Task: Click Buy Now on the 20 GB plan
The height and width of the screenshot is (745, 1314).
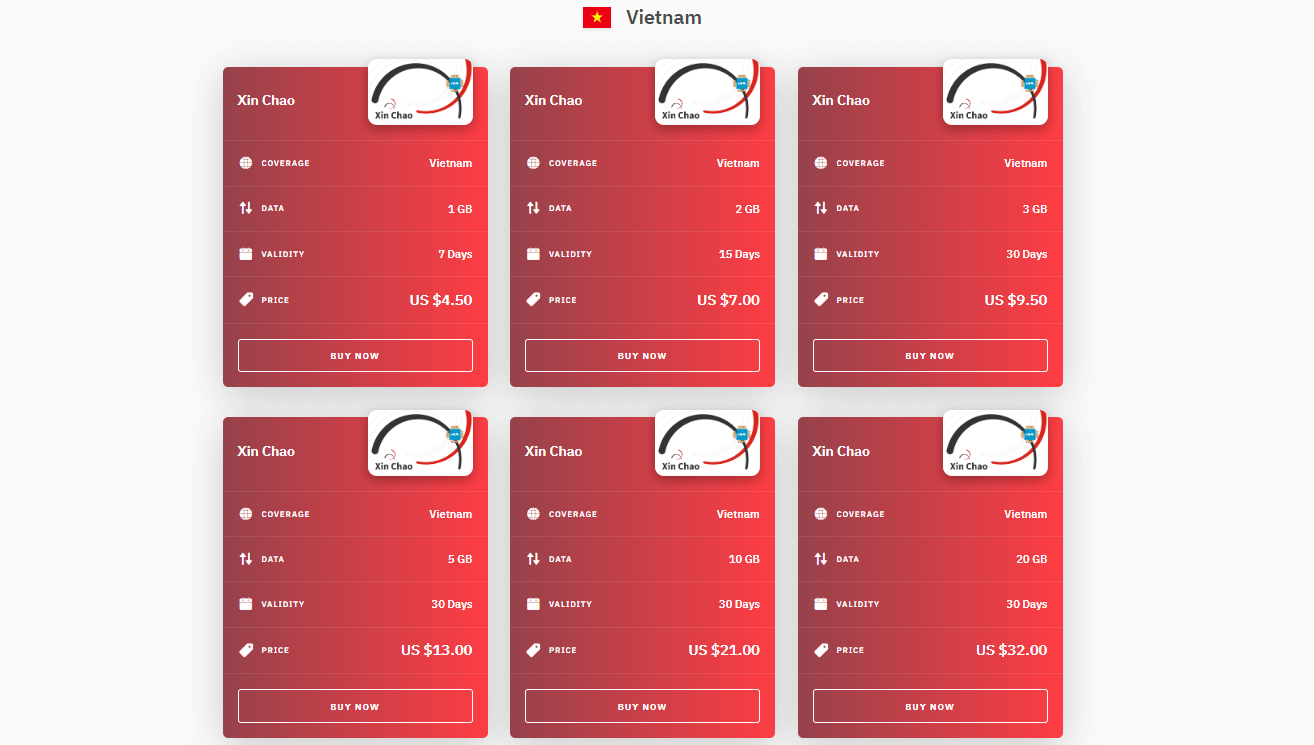Action: point(930,706)
